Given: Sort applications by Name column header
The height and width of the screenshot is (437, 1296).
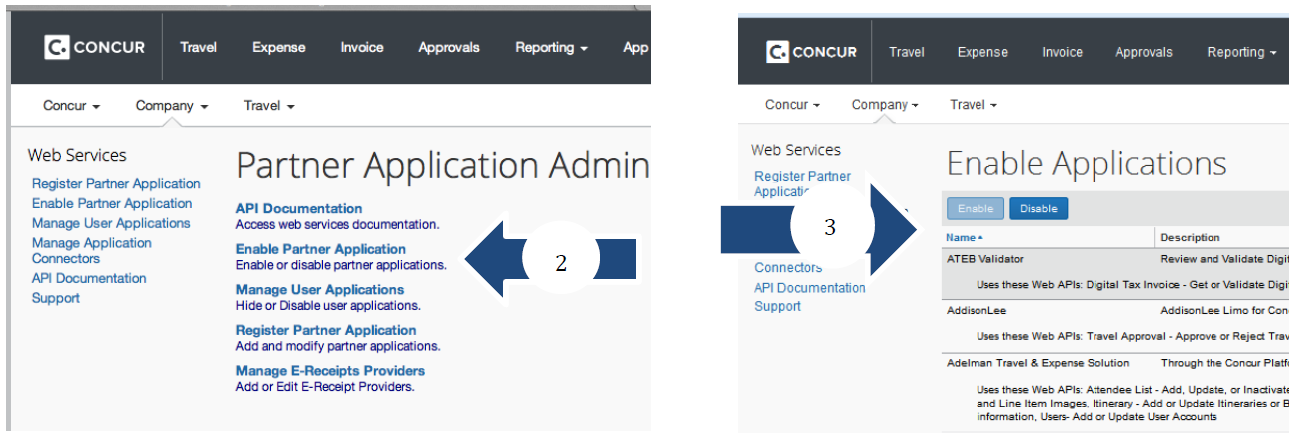Looking at the screenshot, I should [x=964, y=237].
